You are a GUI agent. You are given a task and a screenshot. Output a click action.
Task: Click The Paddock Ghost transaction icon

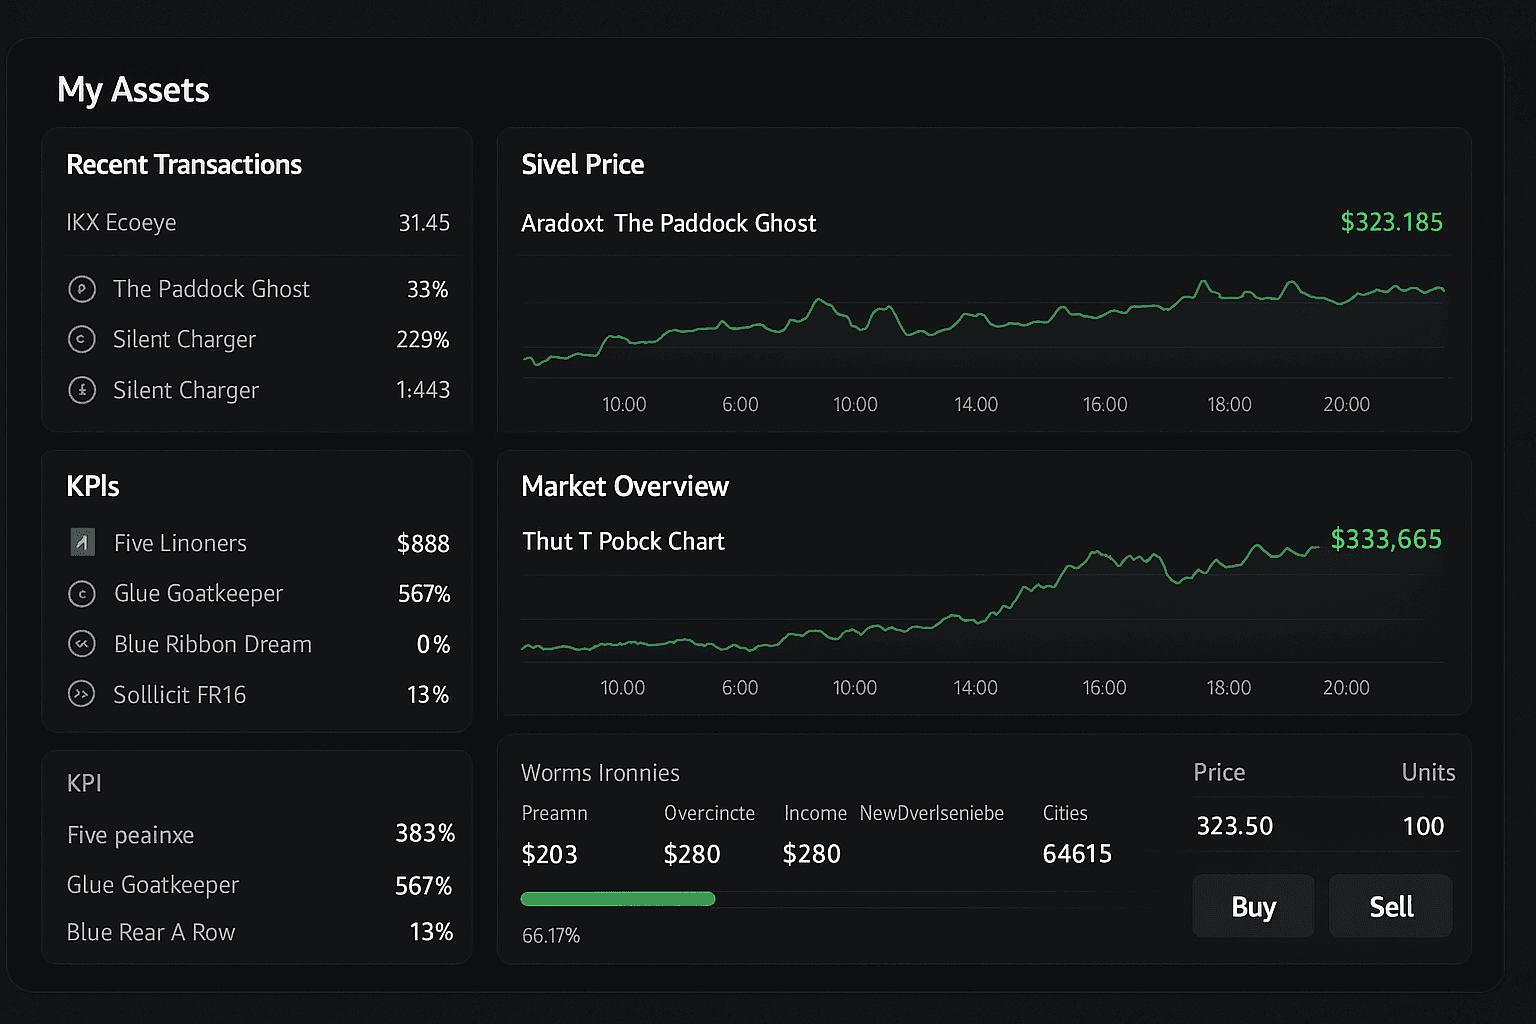pos(82,289)
